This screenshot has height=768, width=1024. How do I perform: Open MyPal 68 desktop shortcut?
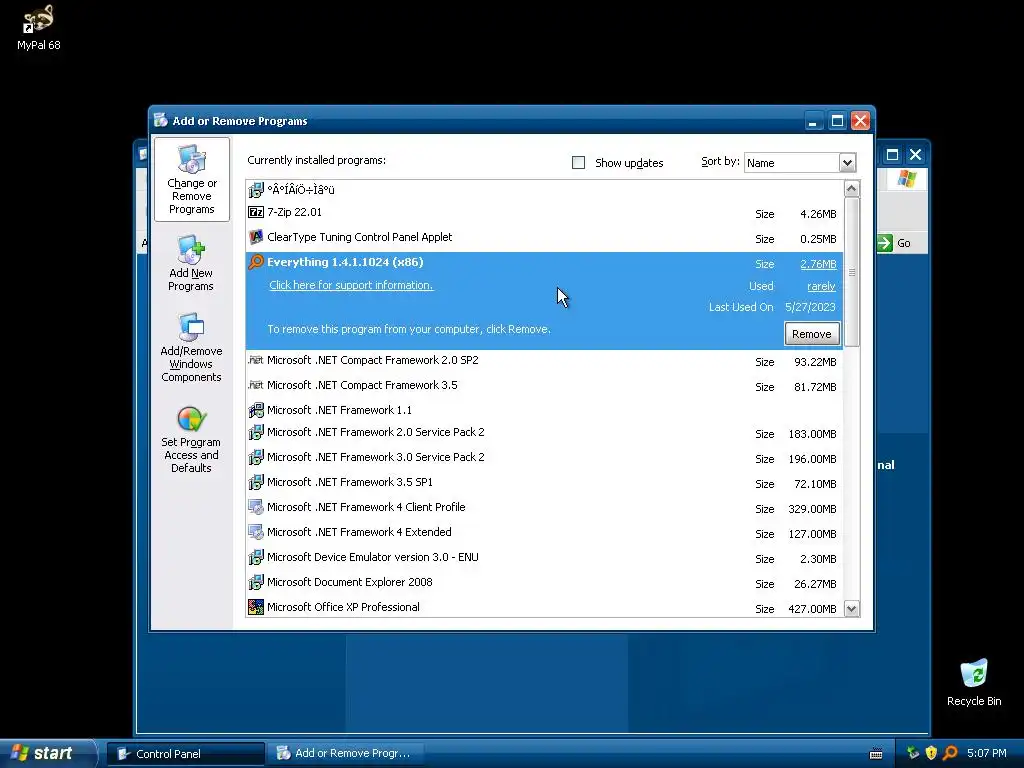(x=39, y=27)
